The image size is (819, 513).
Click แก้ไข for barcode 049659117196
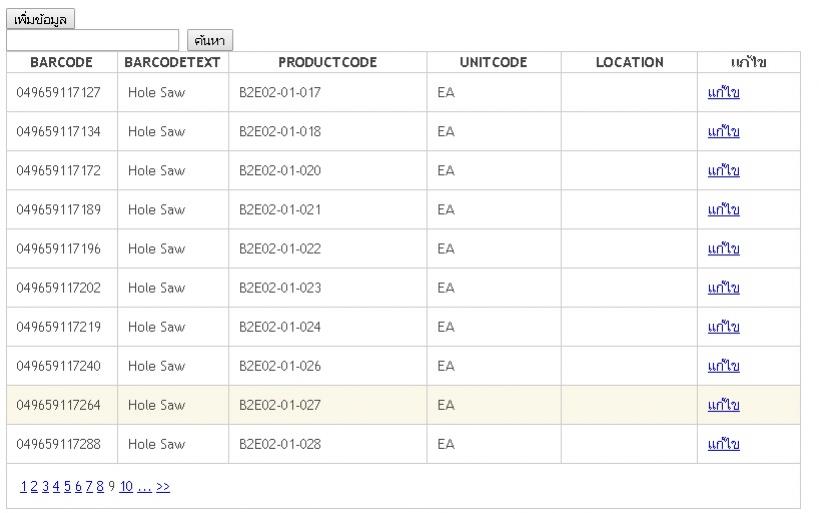click(723, 249)
